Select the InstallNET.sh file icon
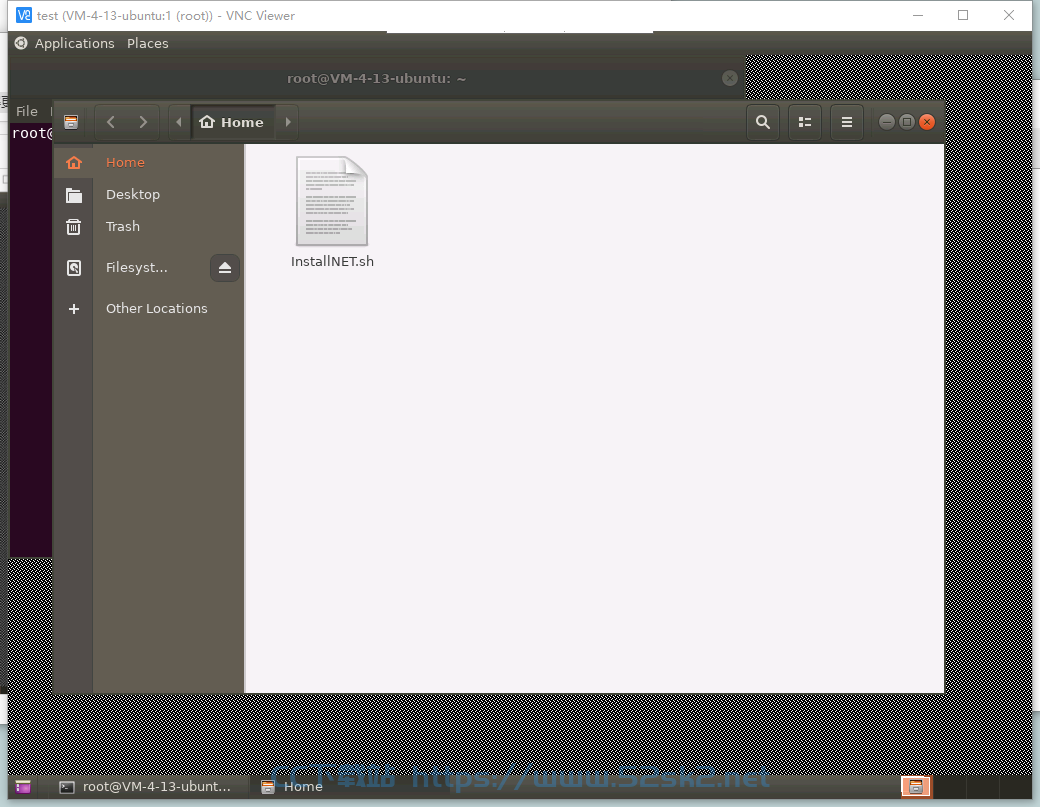The image size is (1040, 807). (x=332, y=201)
